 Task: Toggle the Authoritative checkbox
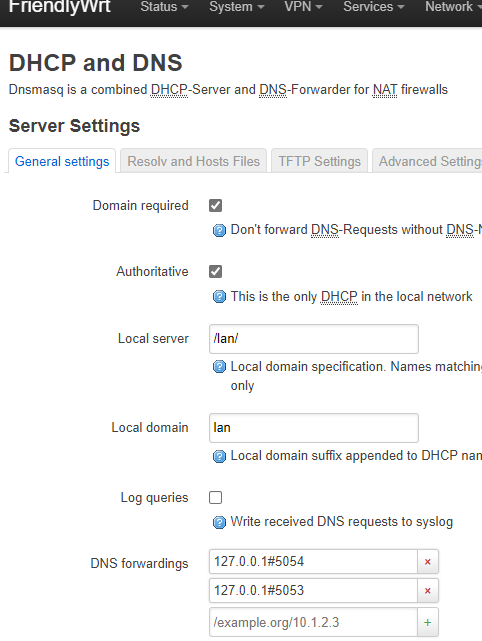coord(215,271)
